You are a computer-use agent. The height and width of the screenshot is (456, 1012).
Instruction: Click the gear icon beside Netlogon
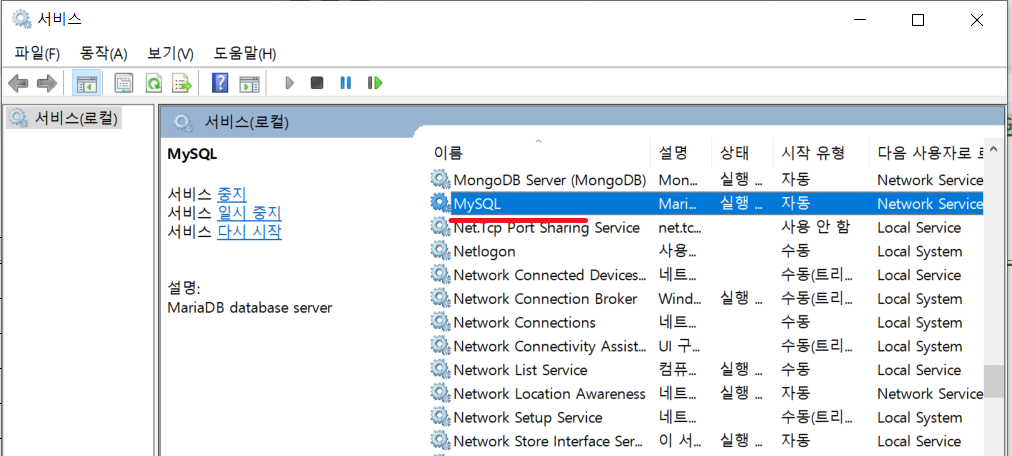pos(440,250)
